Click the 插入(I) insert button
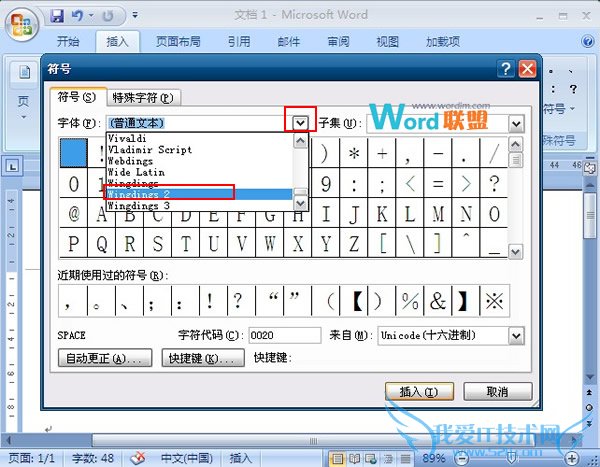This screenshot has height=467, width=600. point(419,392)
